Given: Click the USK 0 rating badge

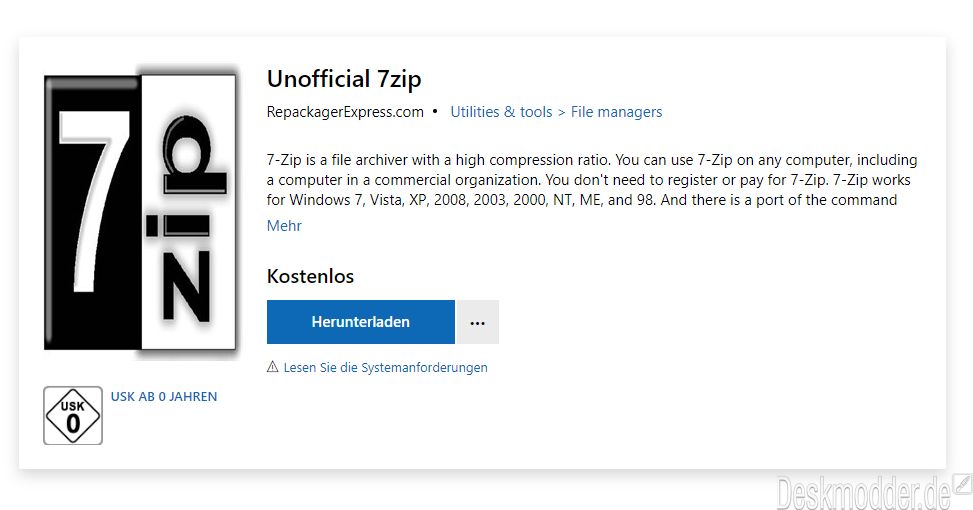Looking at the screenshot, I should coord(73,415).
